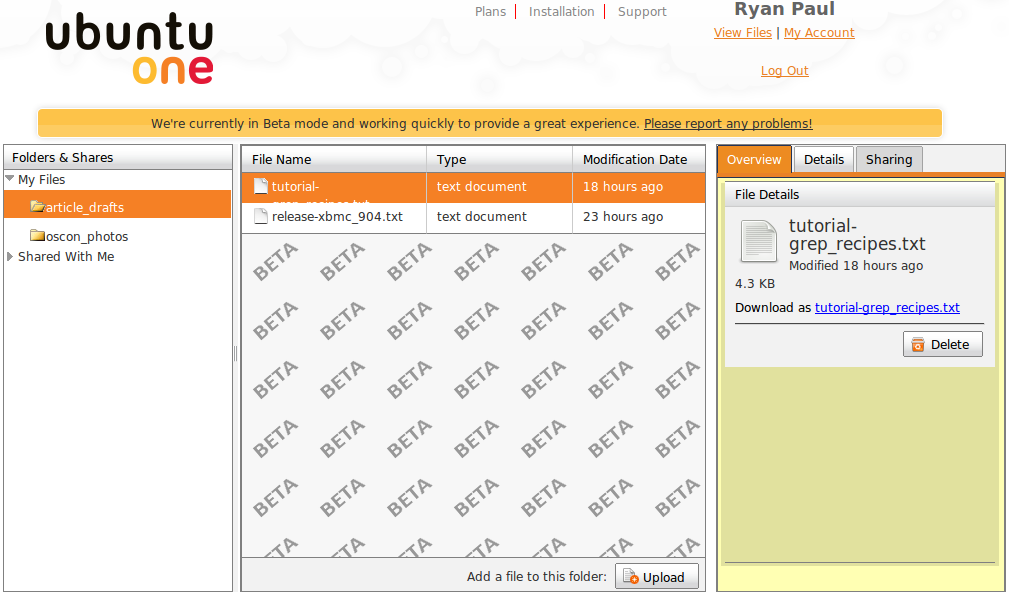Click the '4.3 KB' file size text
Viewport: 1009px width, 598px height.
coord(755,284)
